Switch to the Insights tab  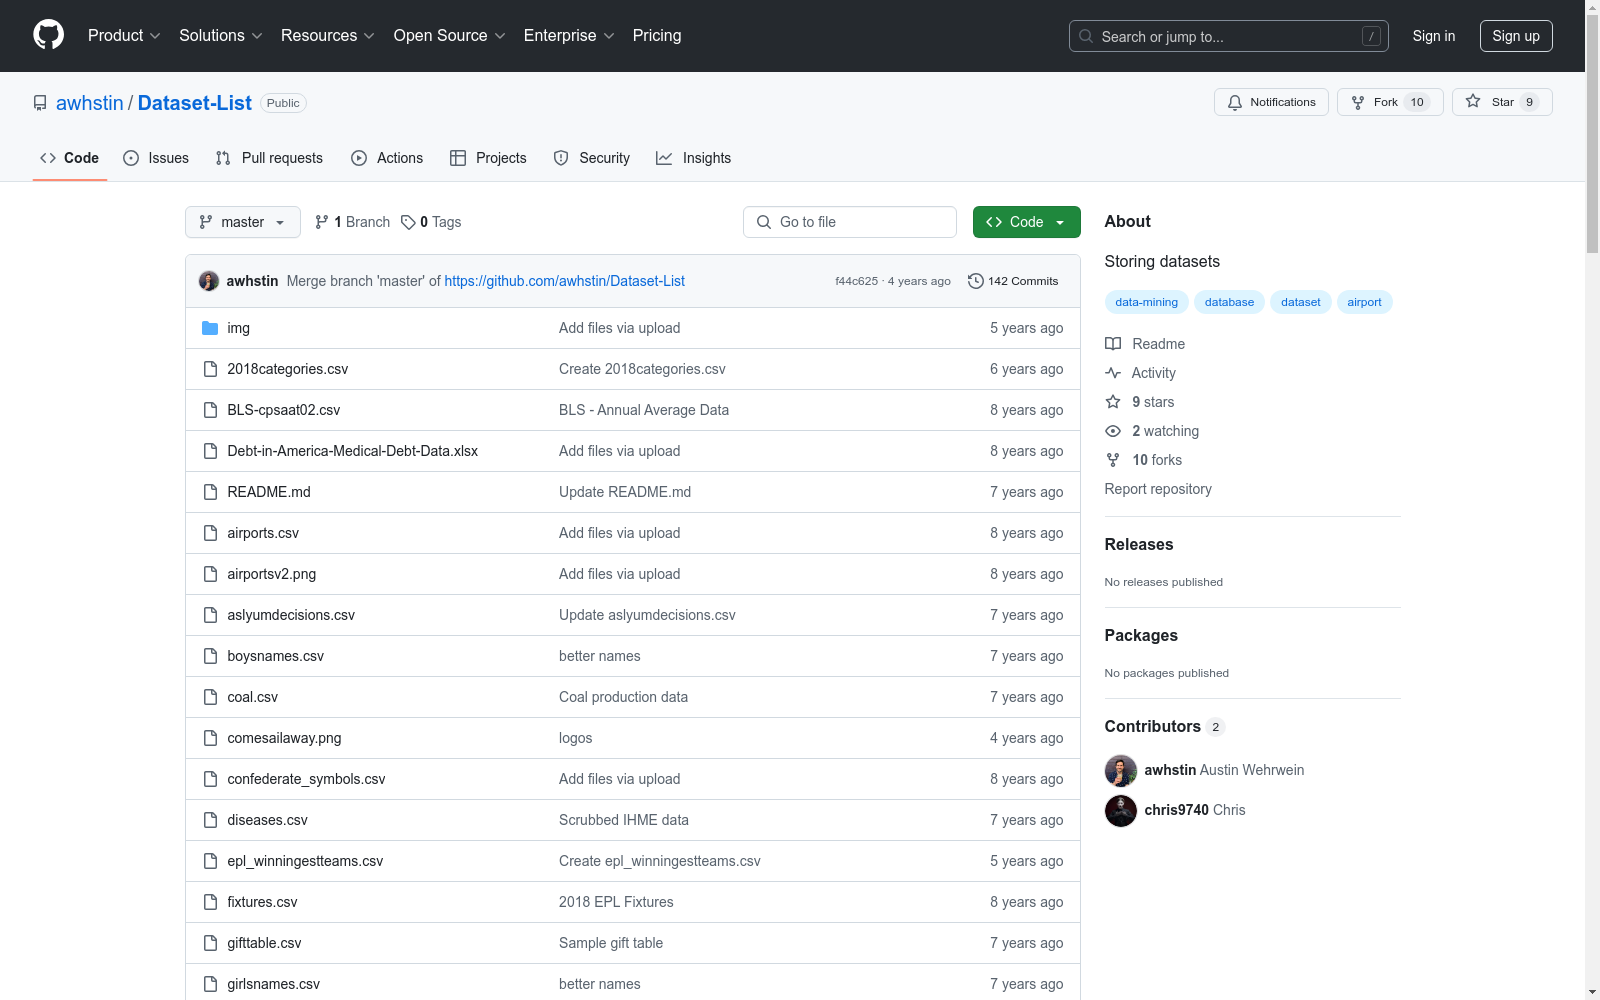694,158
